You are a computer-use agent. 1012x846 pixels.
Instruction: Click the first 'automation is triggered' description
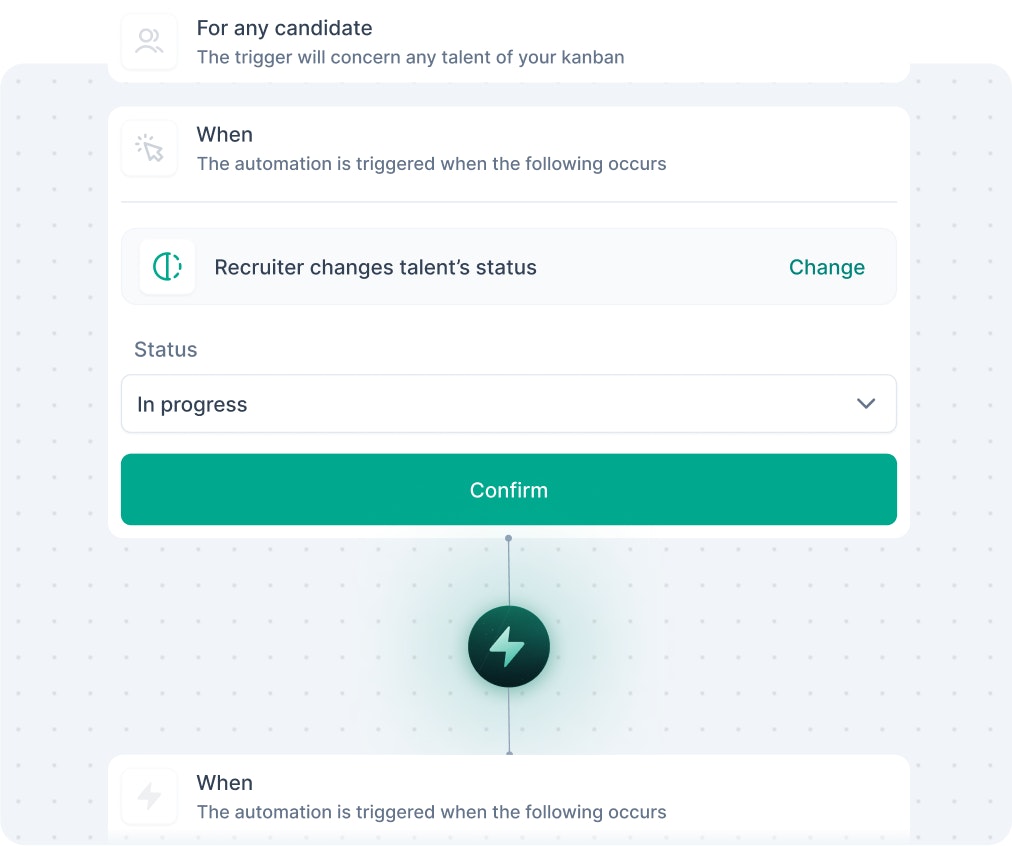pyautogui.click(x=431, y=164)
